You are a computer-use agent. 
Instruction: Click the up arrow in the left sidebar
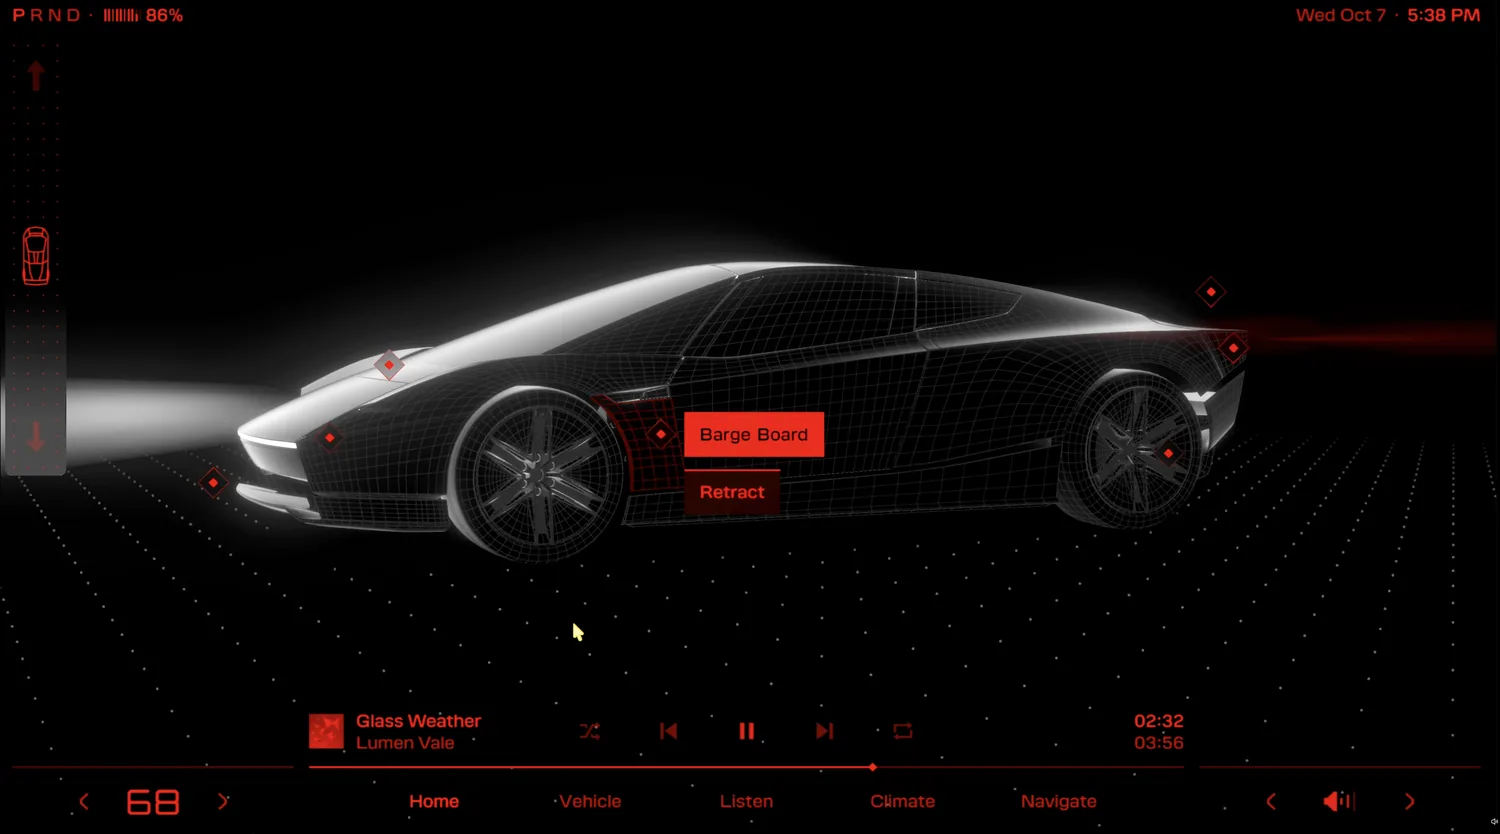[36, 76]
